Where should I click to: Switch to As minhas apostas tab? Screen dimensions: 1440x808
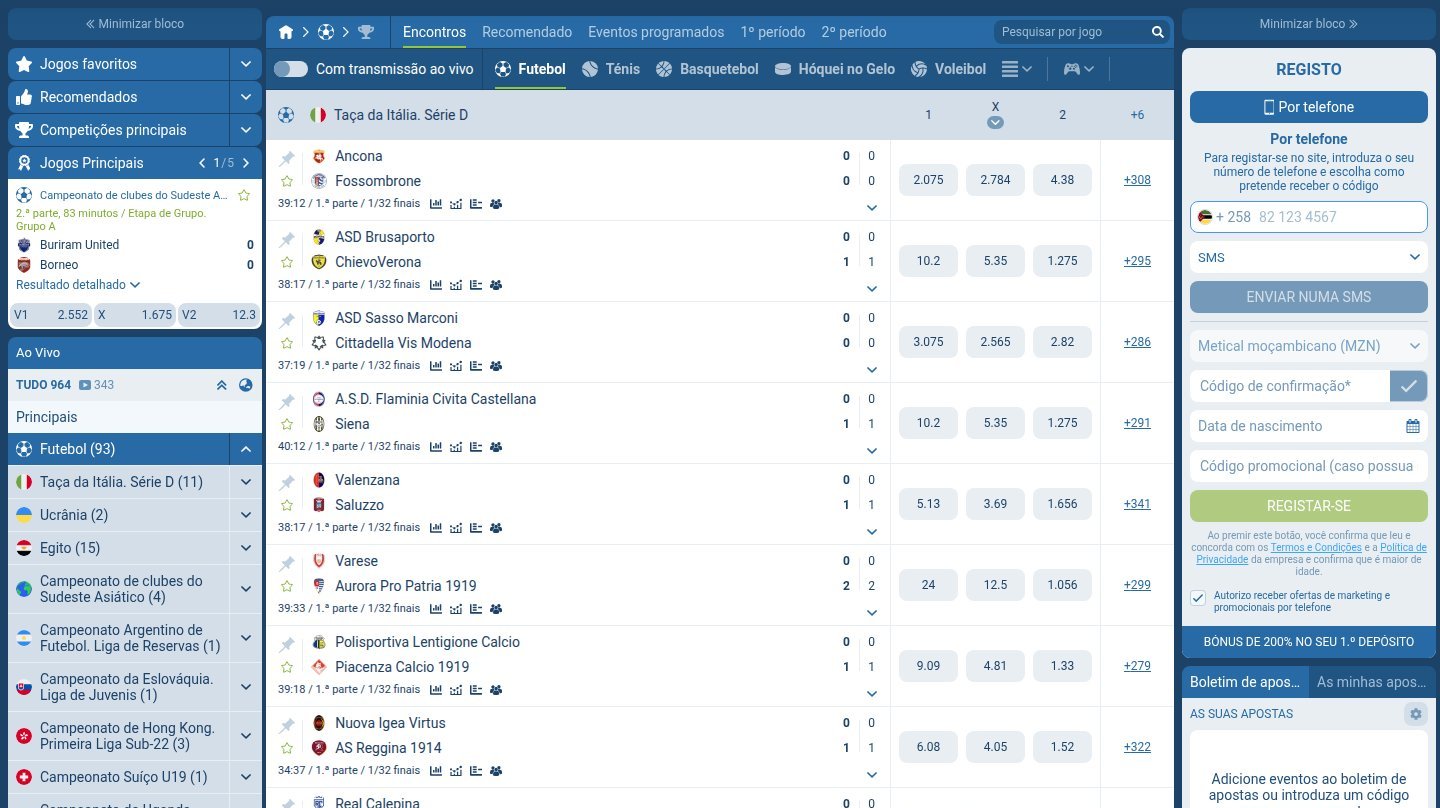point(1372,682)
